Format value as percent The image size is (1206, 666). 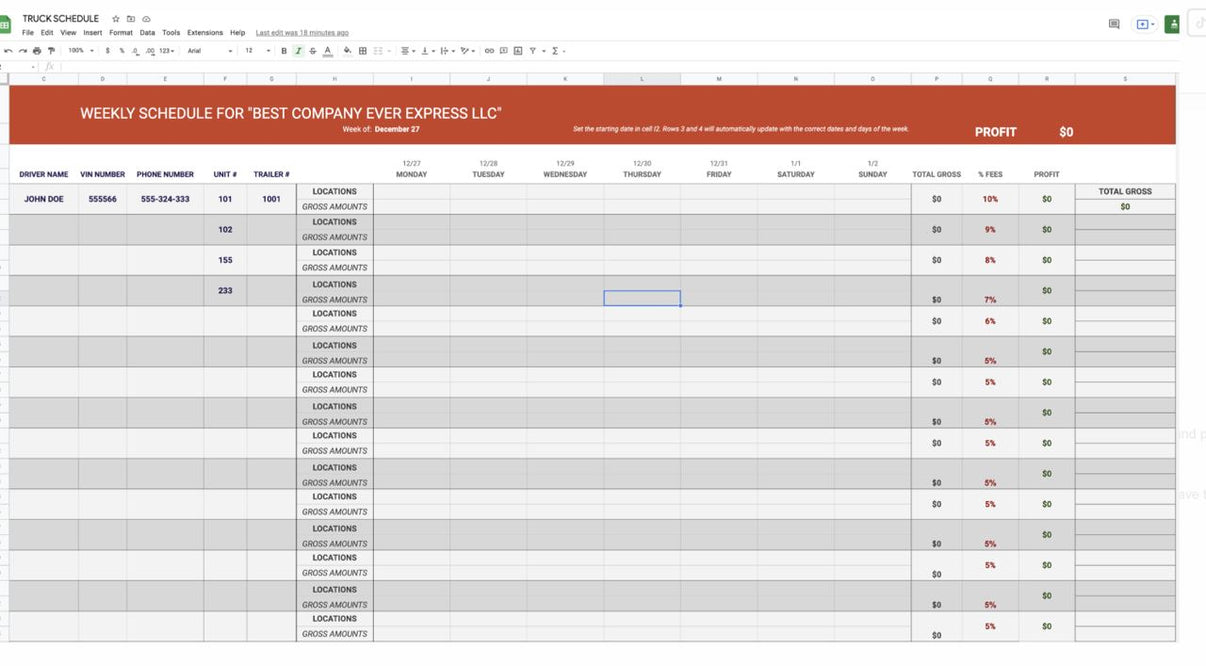point(120,50)
